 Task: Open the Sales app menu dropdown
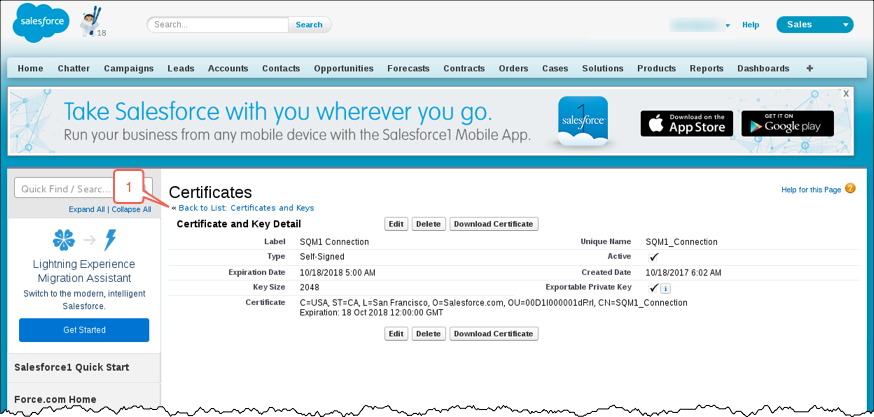tap(814, 25)
